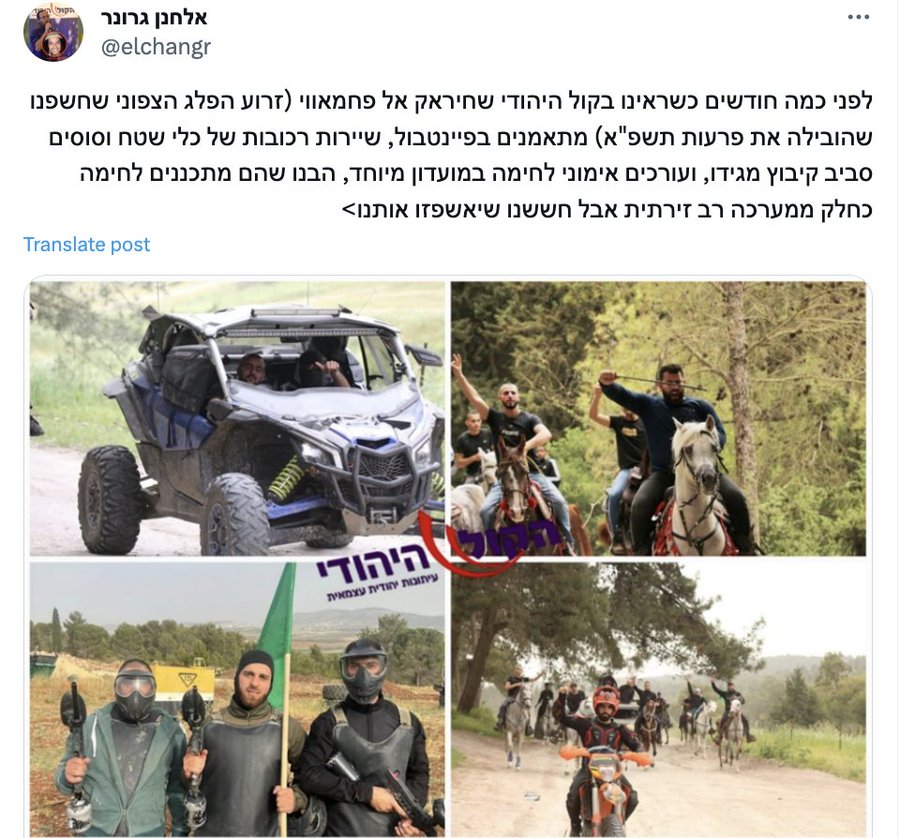This screenshot has width=900, height=838.
Task: Open the three-dot more options menu
Action: (x=858, y=17)
